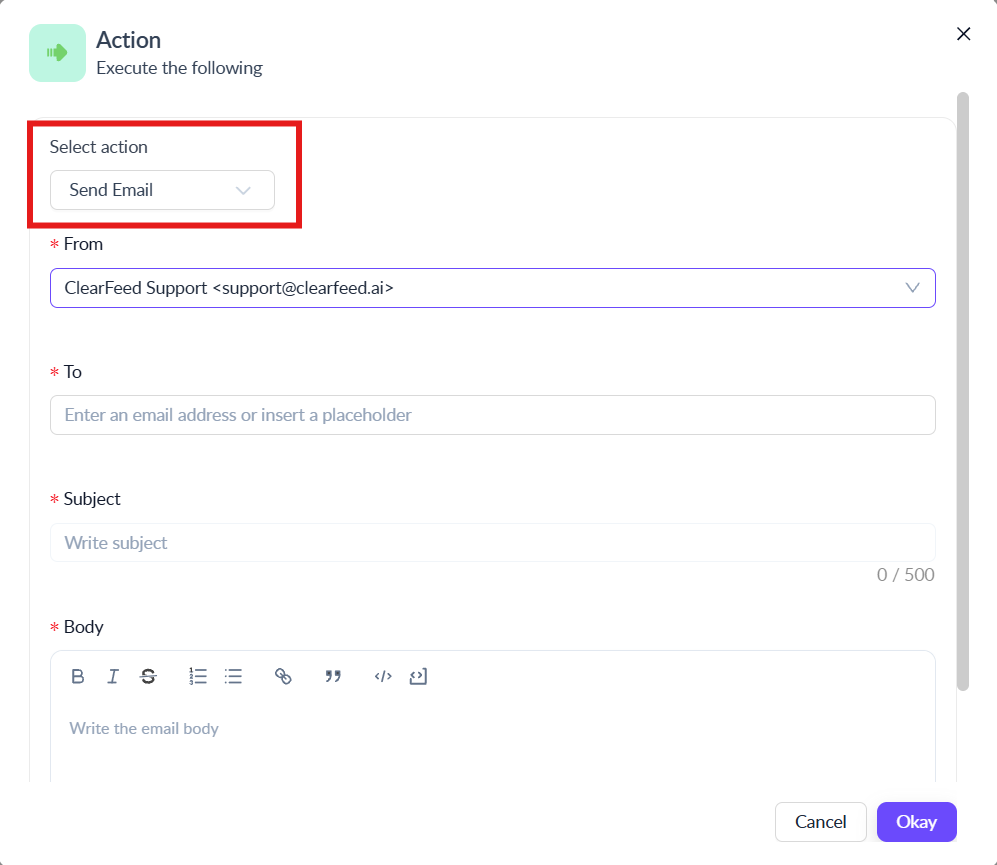Screen dimensions: 997x865
Task: Insert a hyperlink in email body
Action: coord(283,676)
